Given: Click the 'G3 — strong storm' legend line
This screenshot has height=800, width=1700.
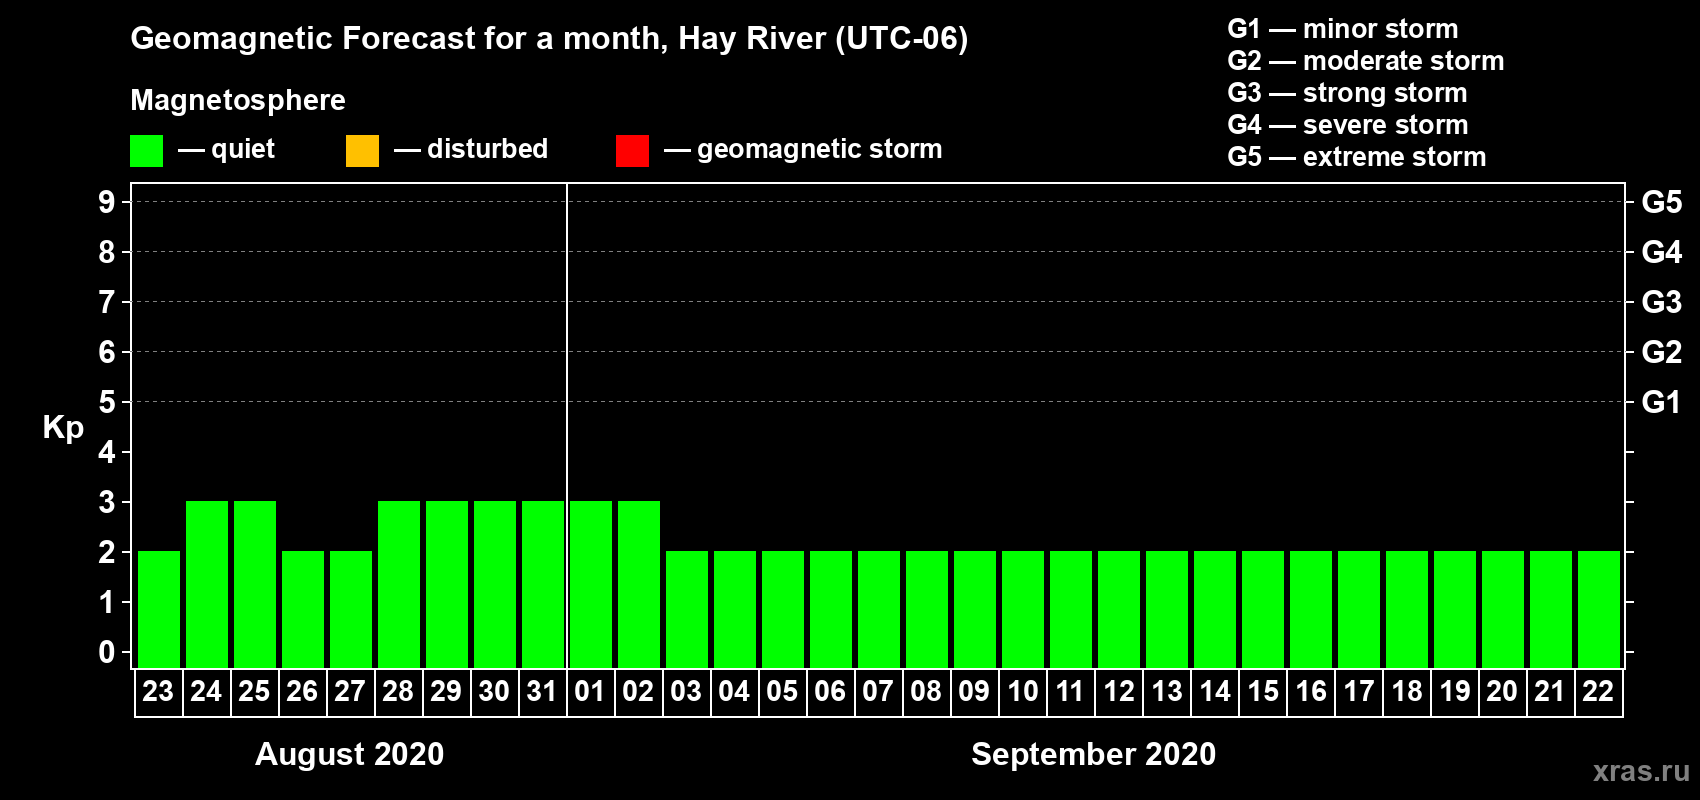Looking at the screenshot, I should [x=1347, y=93].
